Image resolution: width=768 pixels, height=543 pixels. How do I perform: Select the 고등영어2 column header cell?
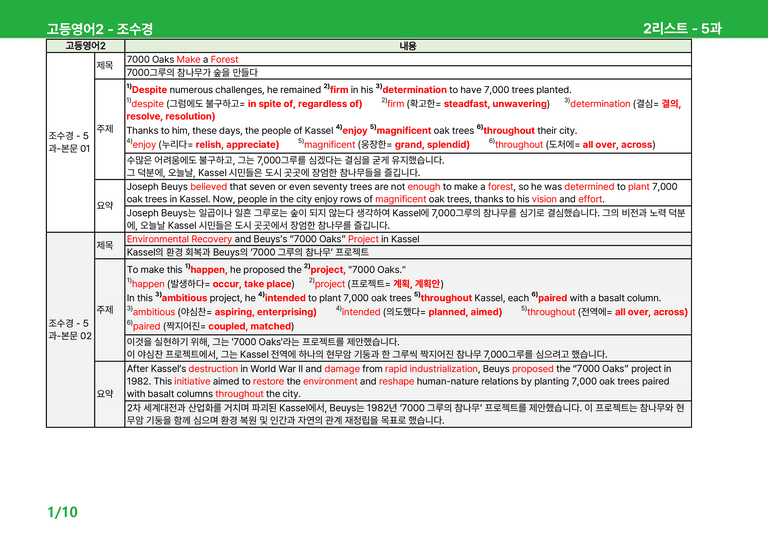click(x=85, y=46)
